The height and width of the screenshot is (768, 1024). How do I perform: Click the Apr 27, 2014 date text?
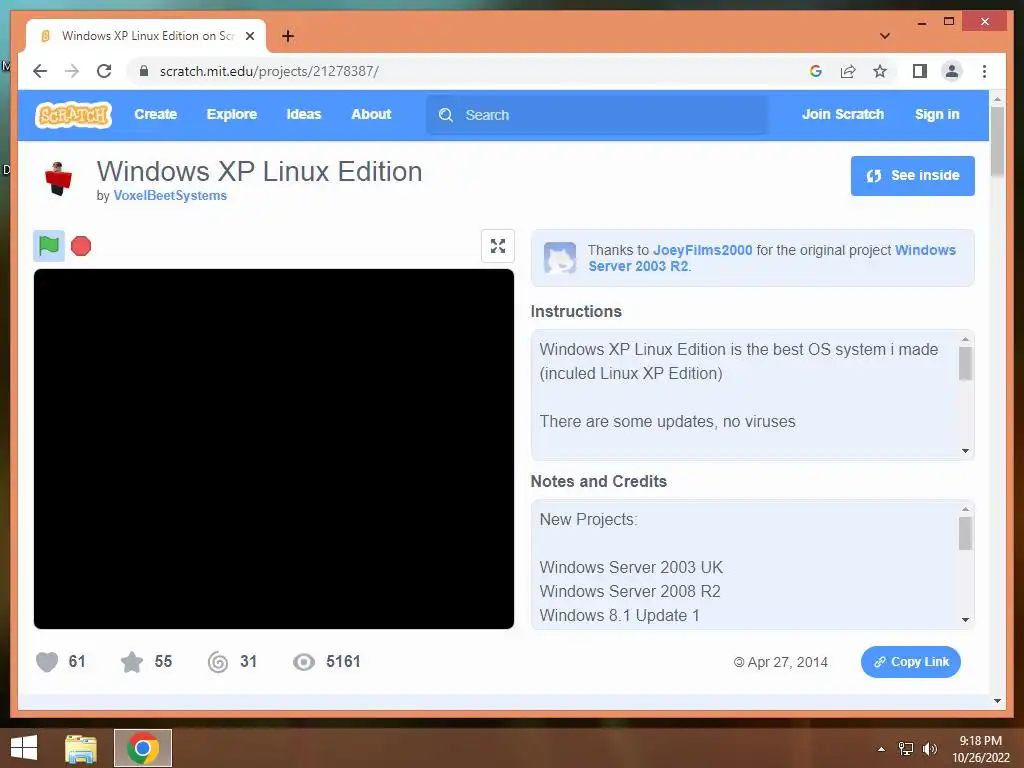click(x=787, y=662)
